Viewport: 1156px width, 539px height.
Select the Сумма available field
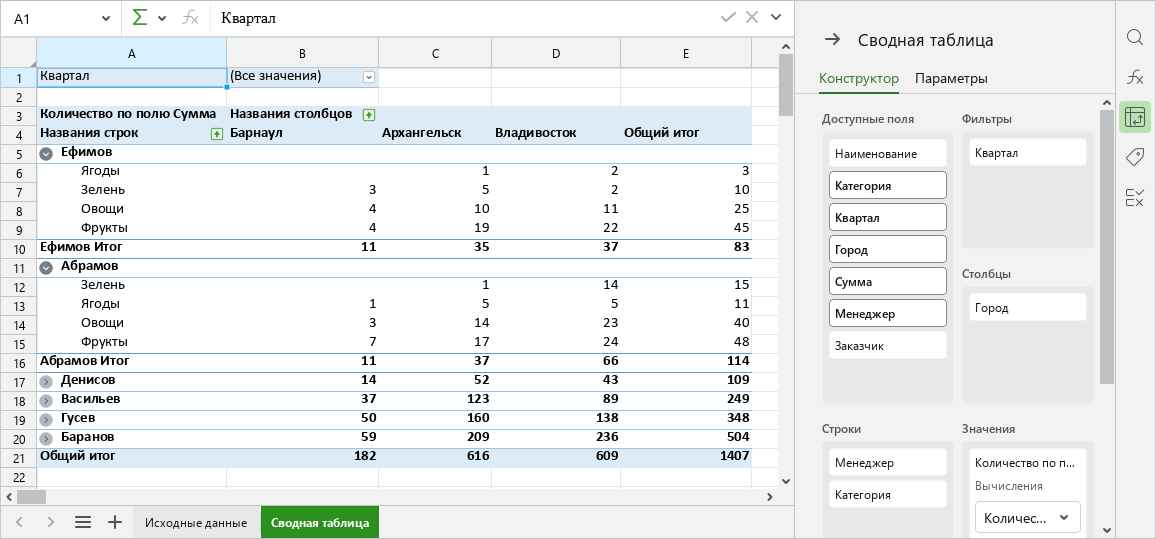click(888, 281)
